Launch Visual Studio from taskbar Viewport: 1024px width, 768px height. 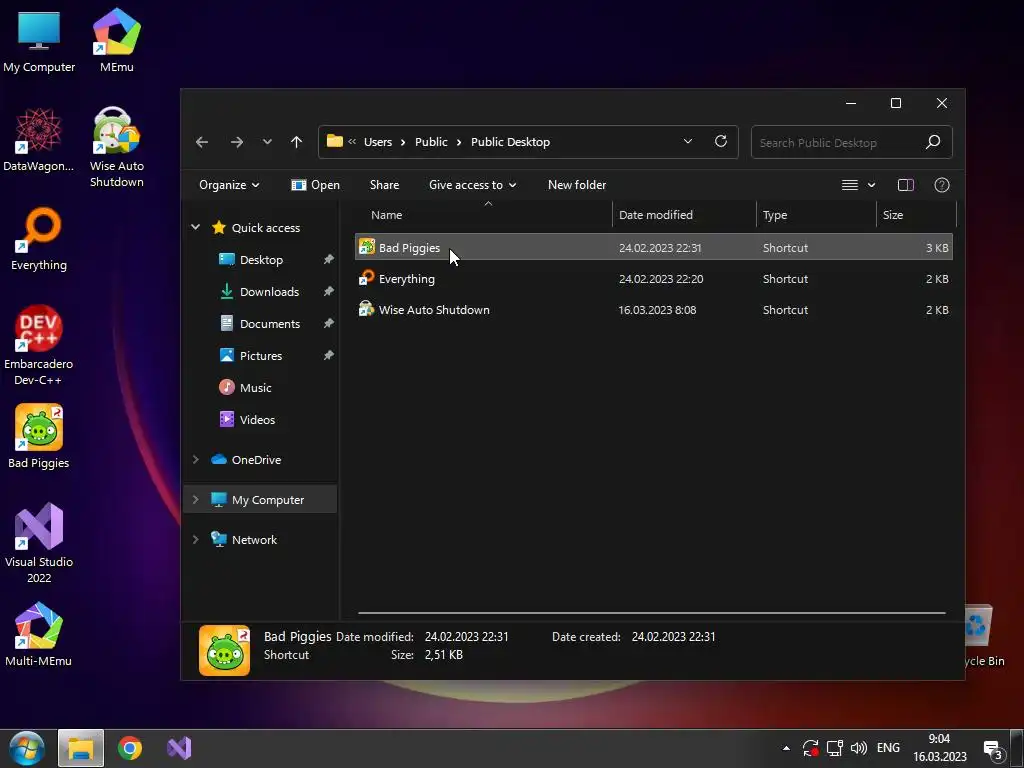tap(179, 748)
